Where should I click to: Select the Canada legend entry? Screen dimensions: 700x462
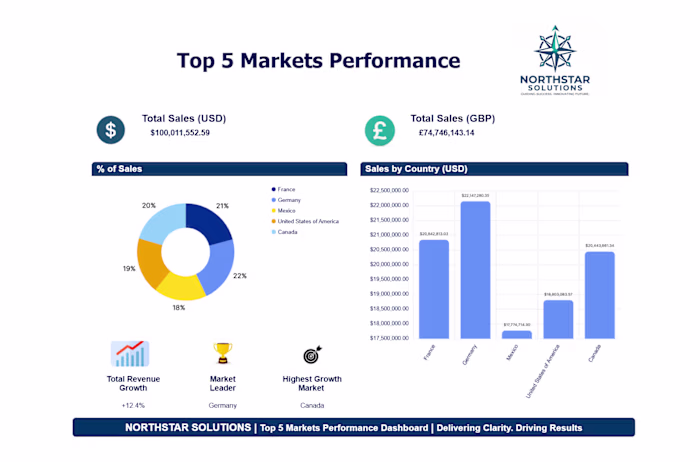coord(284,232)
